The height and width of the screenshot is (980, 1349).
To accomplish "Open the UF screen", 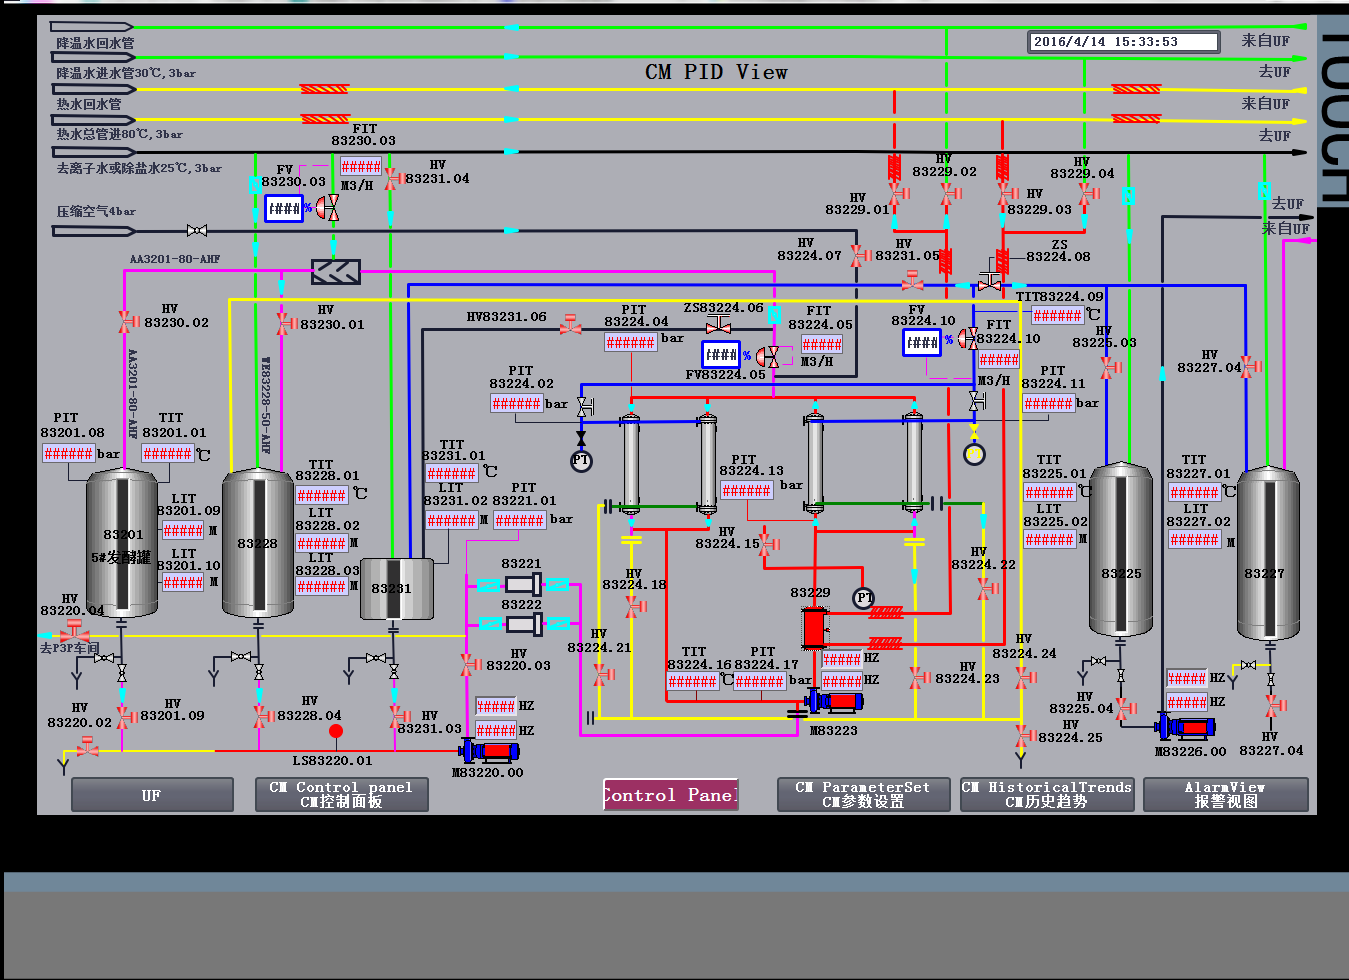I will point(152,795).
